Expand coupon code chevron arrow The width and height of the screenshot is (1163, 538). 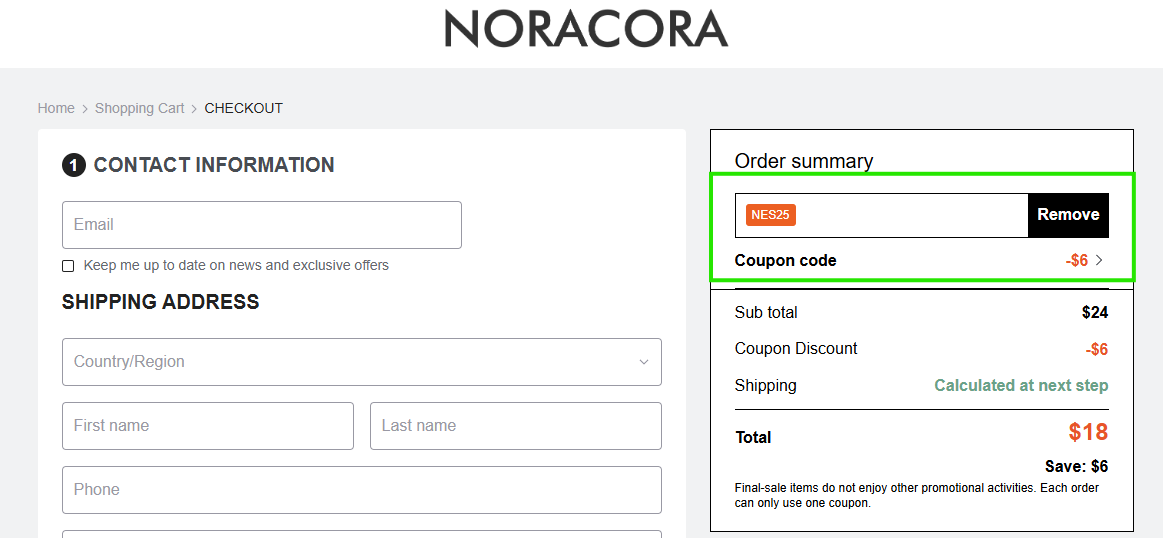coord(1099,260)
